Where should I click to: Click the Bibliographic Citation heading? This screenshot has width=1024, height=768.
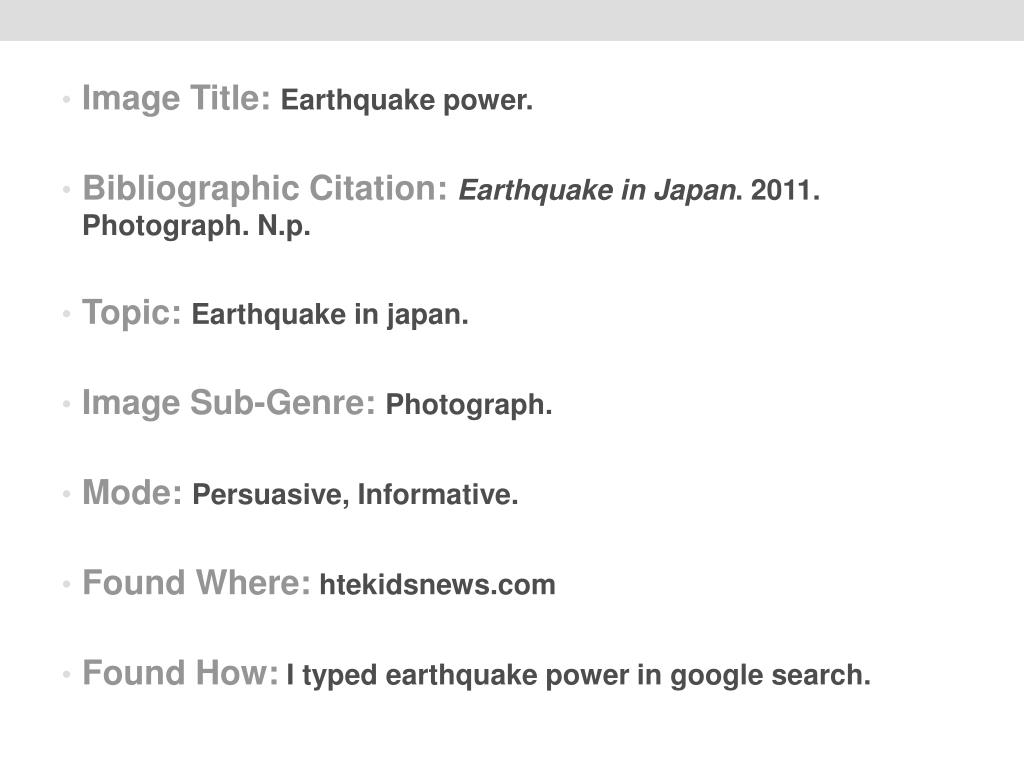click(265, 189)
